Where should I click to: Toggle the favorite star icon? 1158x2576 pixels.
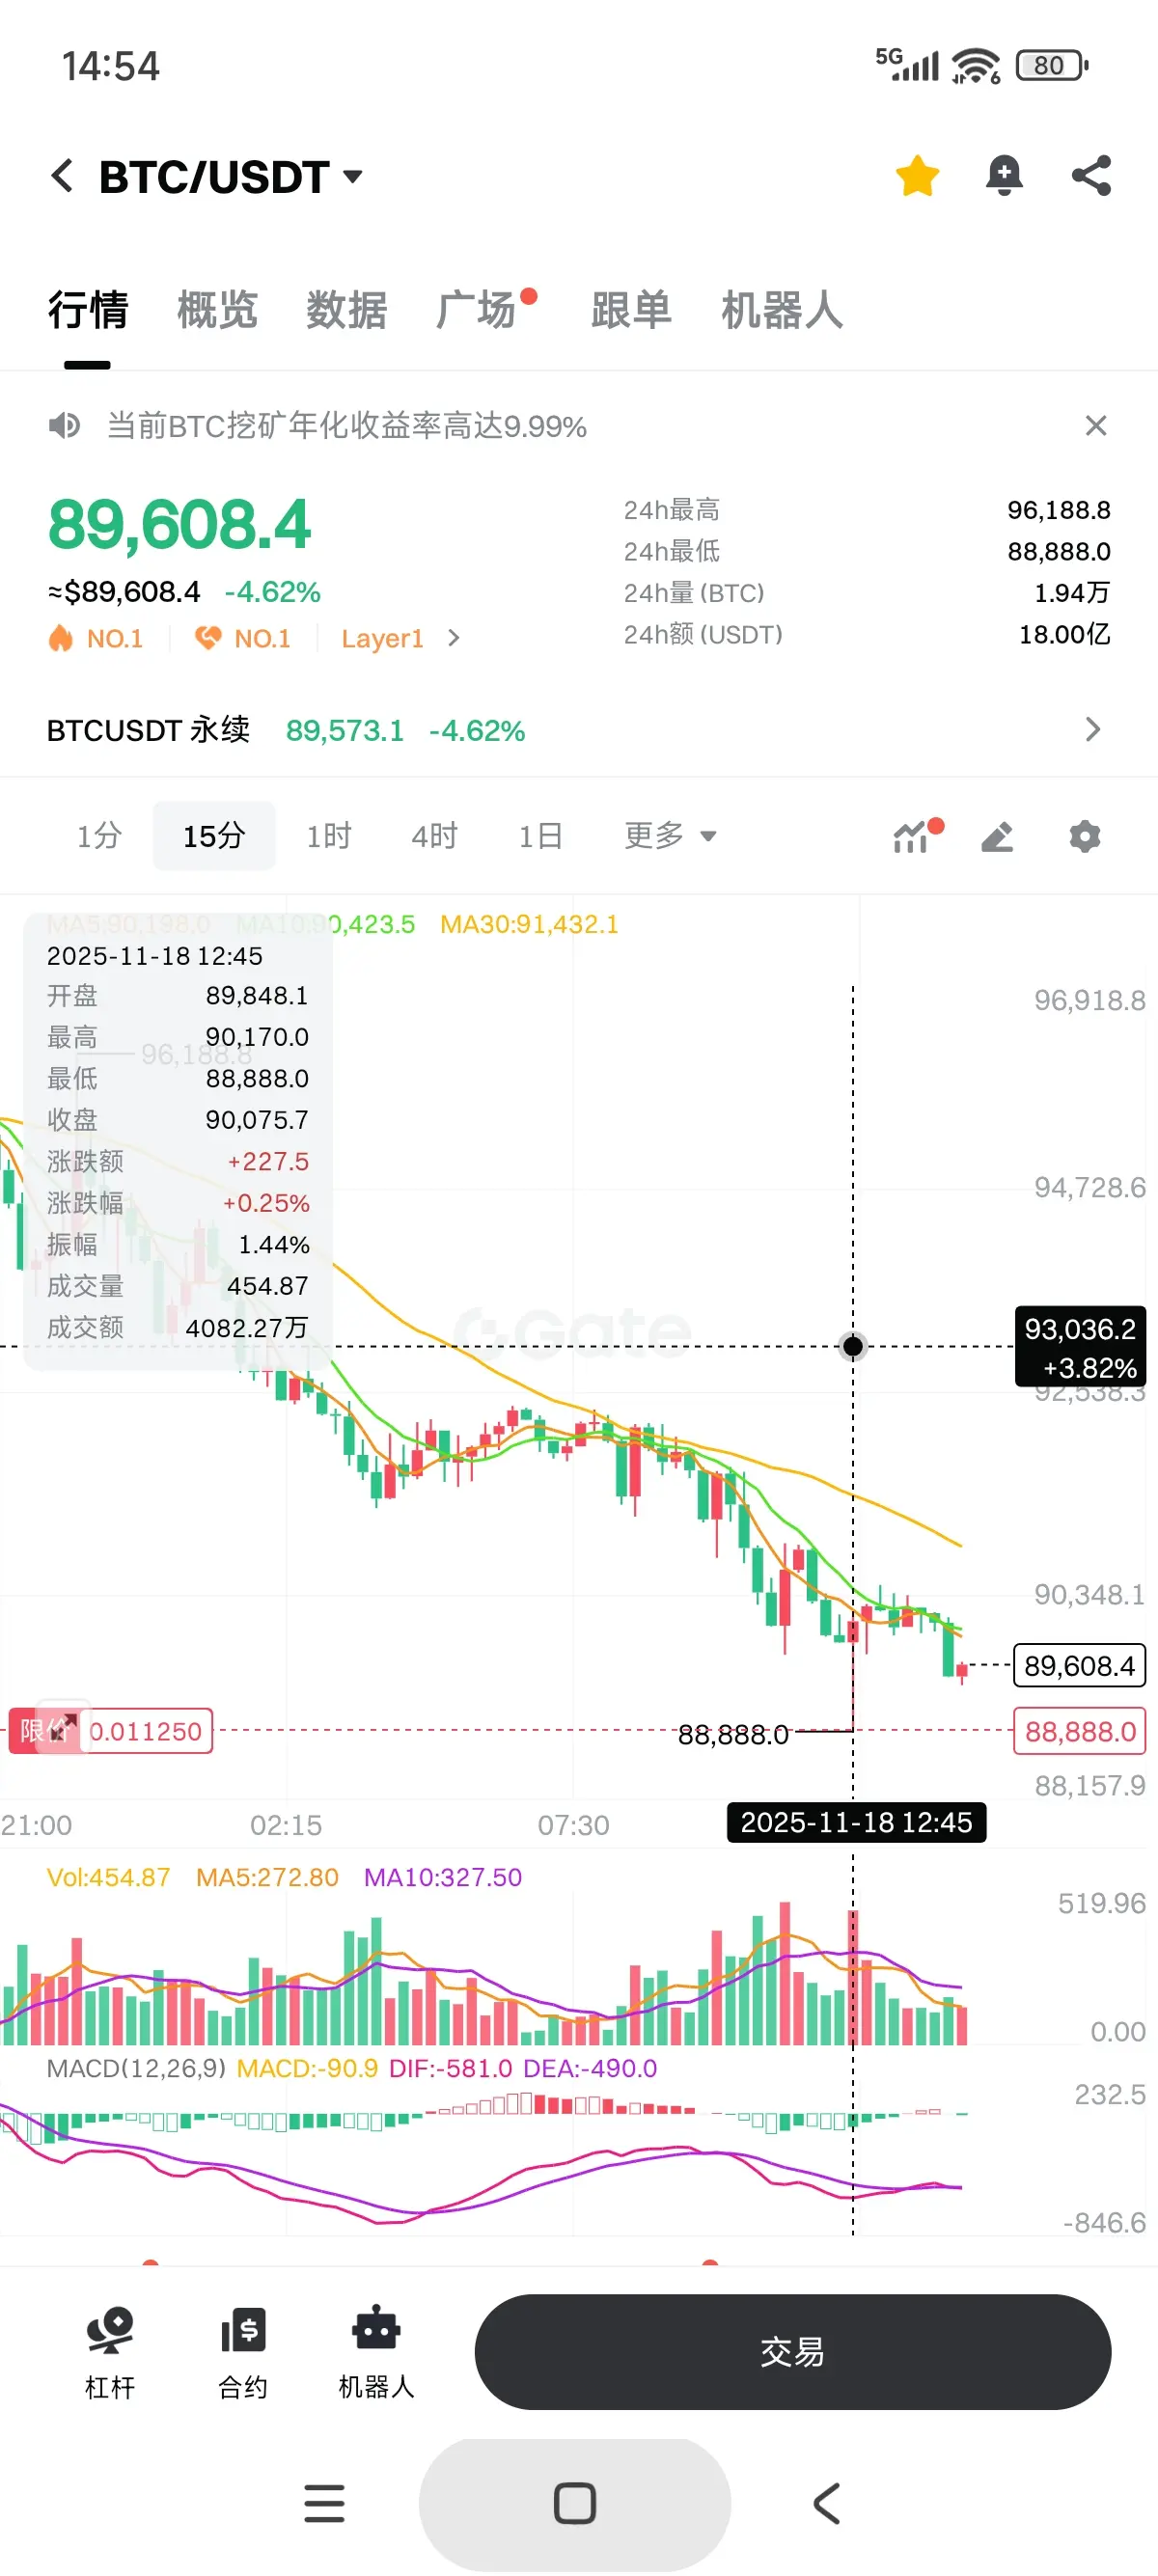coord(917,176)
